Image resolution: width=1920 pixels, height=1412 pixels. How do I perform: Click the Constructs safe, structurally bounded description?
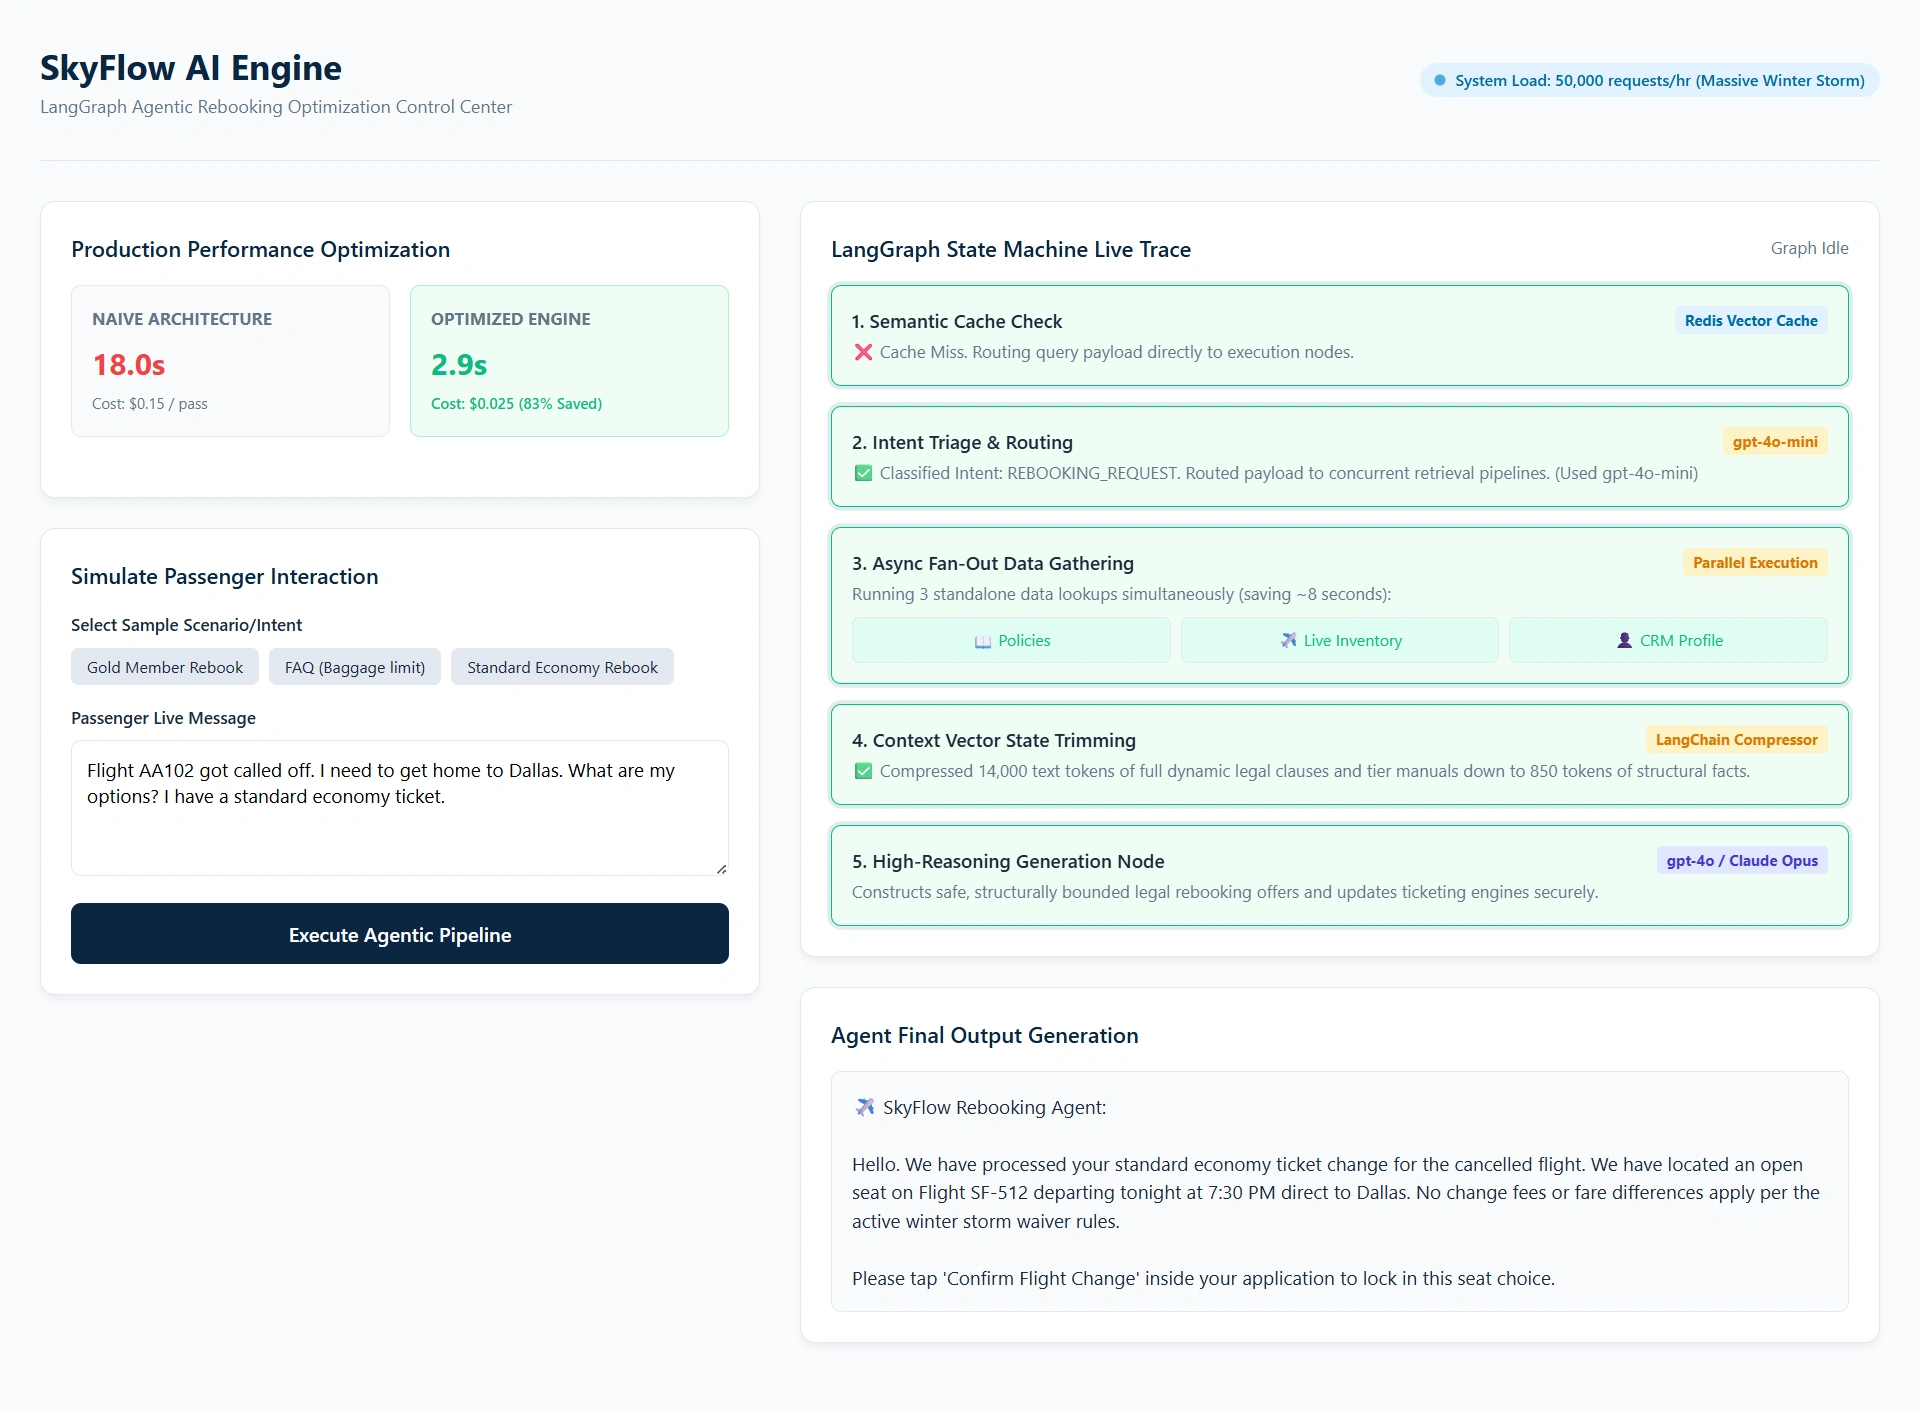(x=1225, y=892)
